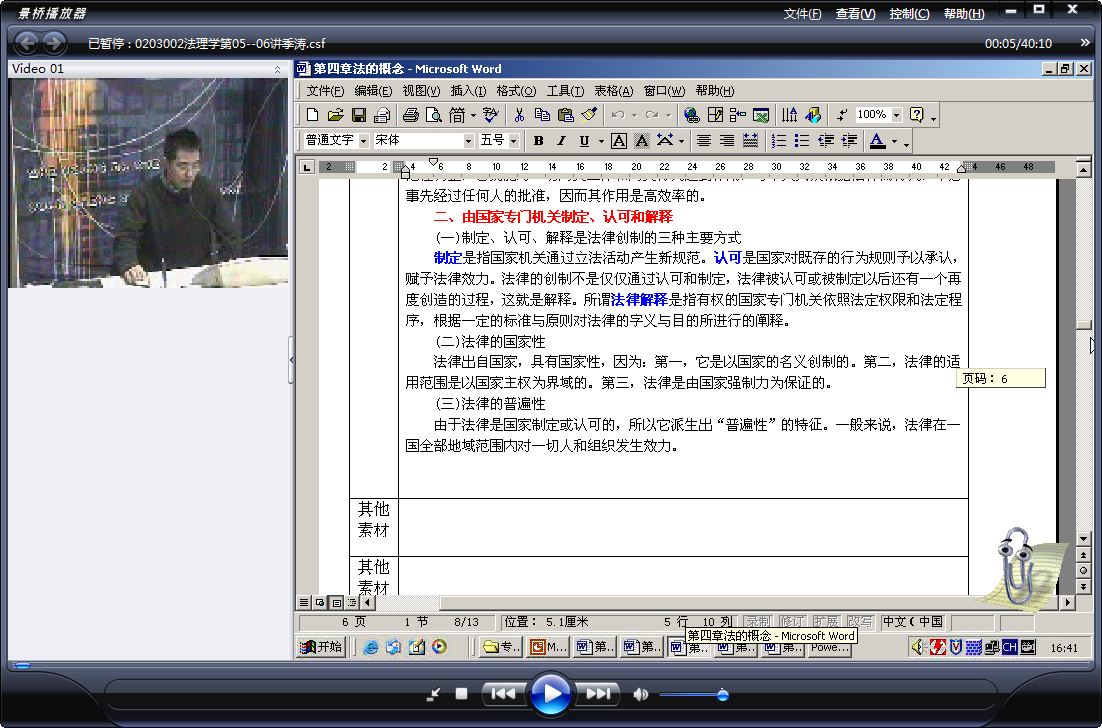
Task: Select the Format Painter brush icon
Action: click(589, 115)
